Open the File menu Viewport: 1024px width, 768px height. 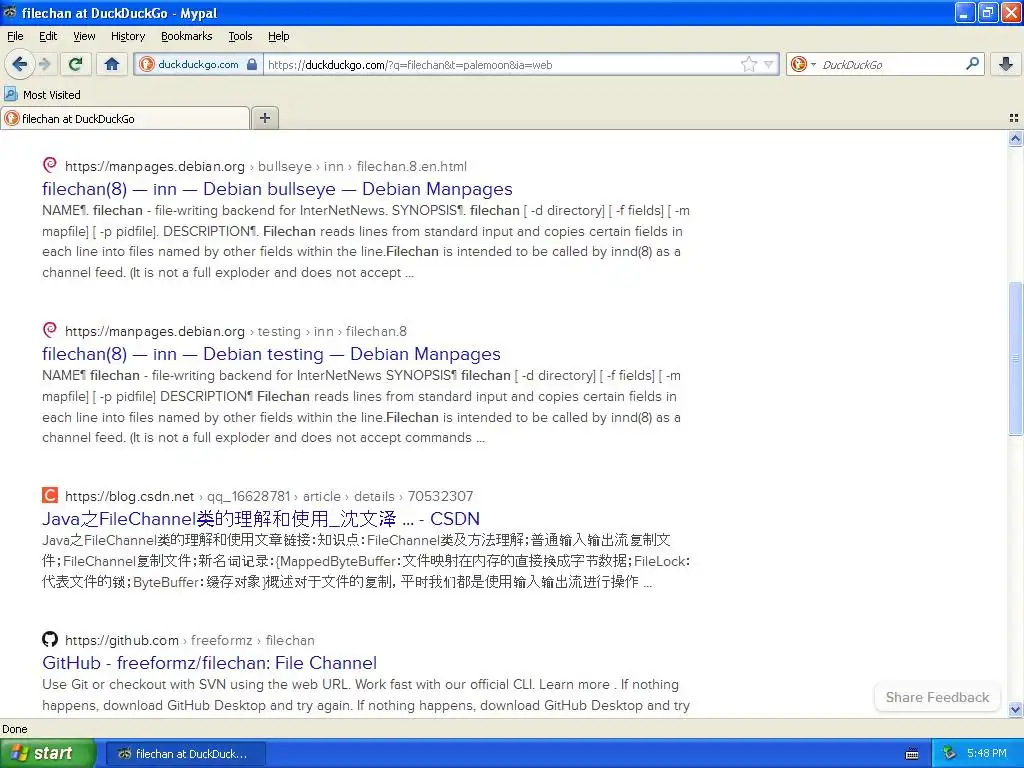(x=15, y=36)
